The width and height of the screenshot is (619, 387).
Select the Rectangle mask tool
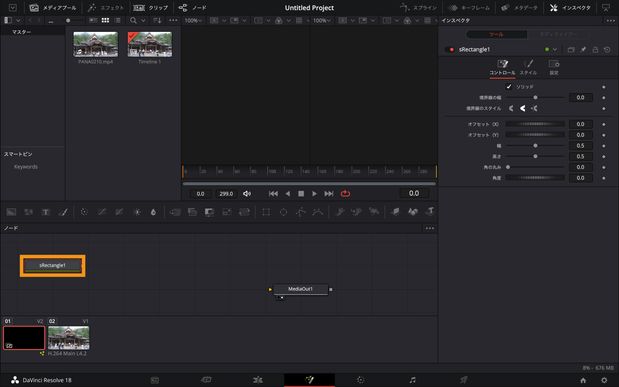[x=266, y=212]
